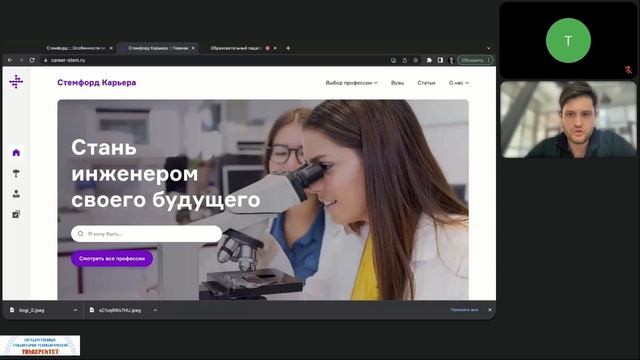Click the search magnifier icon in hero field

click(x=80, y=233)
